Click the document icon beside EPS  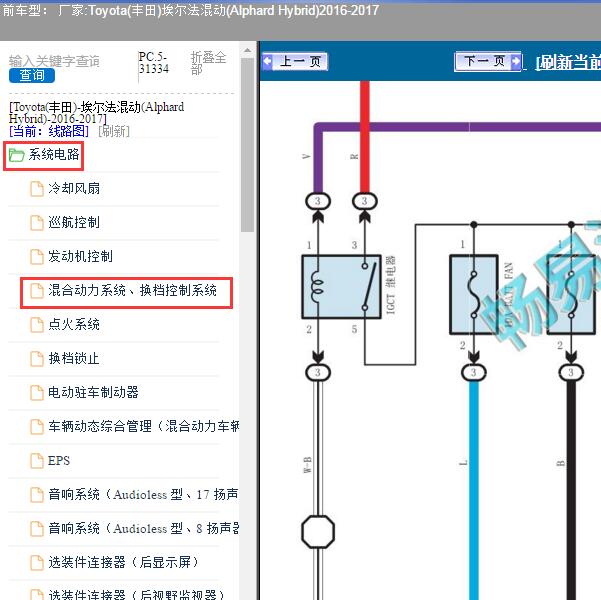click(37, 460)
